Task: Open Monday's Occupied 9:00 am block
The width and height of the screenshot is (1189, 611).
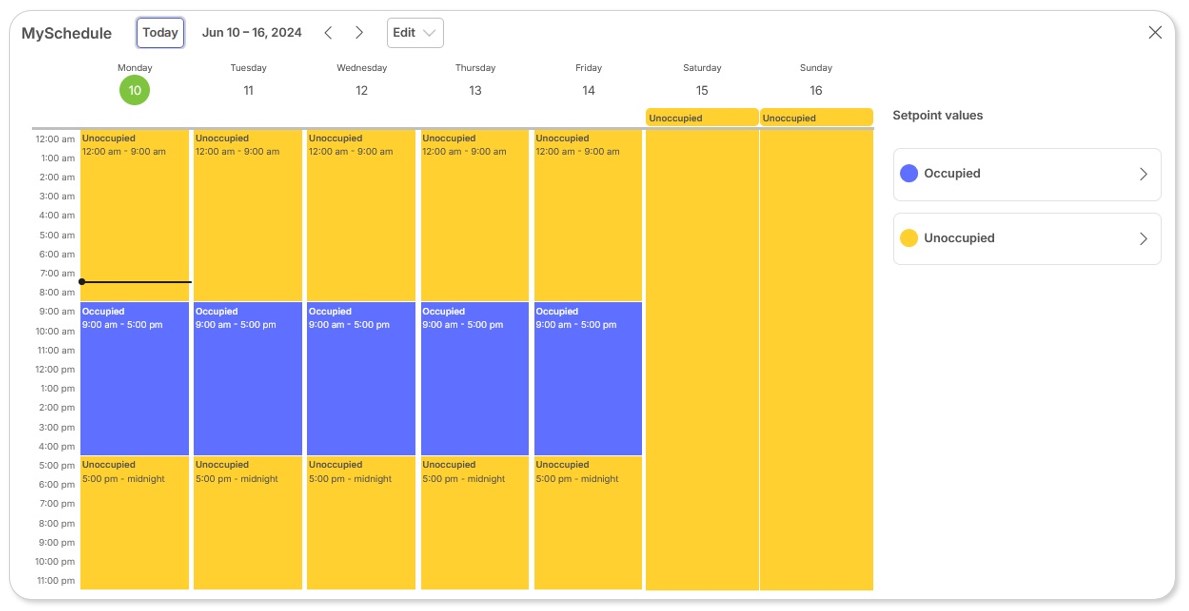Action: 134,379
